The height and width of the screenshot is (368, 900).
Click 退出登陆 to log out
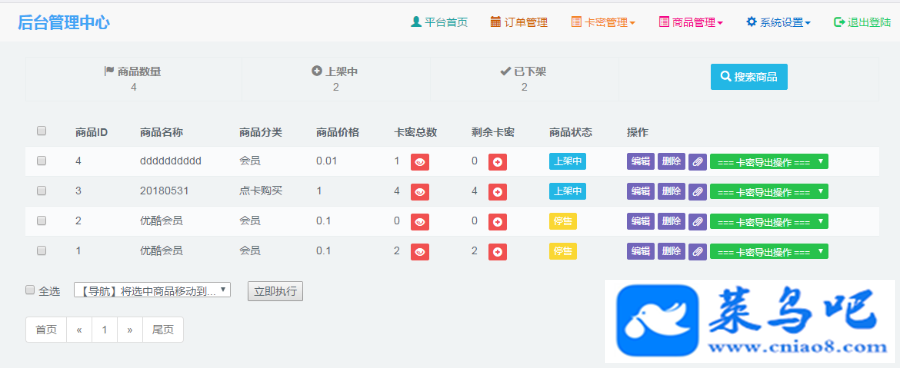click(x=862, y=22)
